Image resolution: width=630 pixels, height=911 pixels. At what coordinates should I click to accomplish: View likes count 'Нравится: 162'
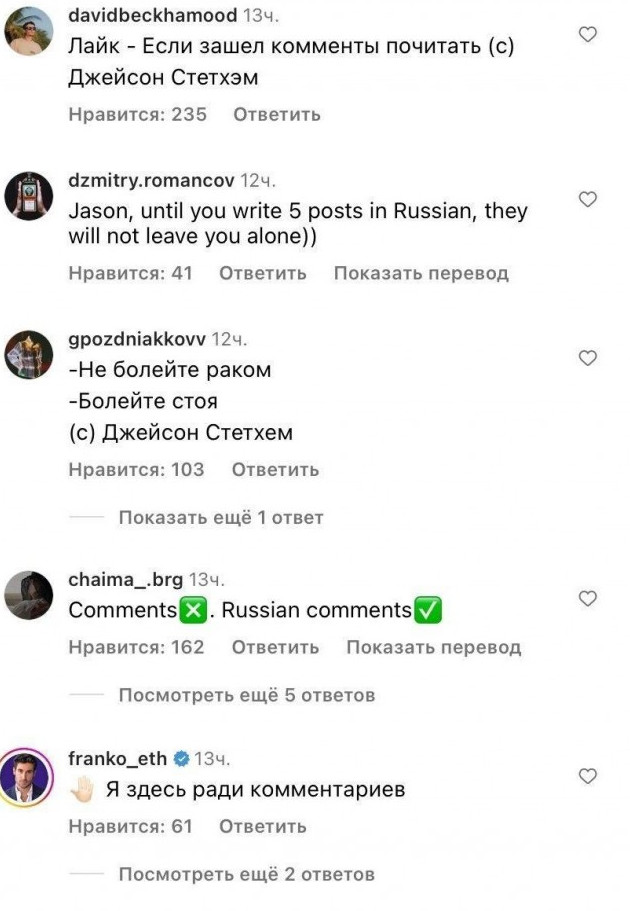136,647
